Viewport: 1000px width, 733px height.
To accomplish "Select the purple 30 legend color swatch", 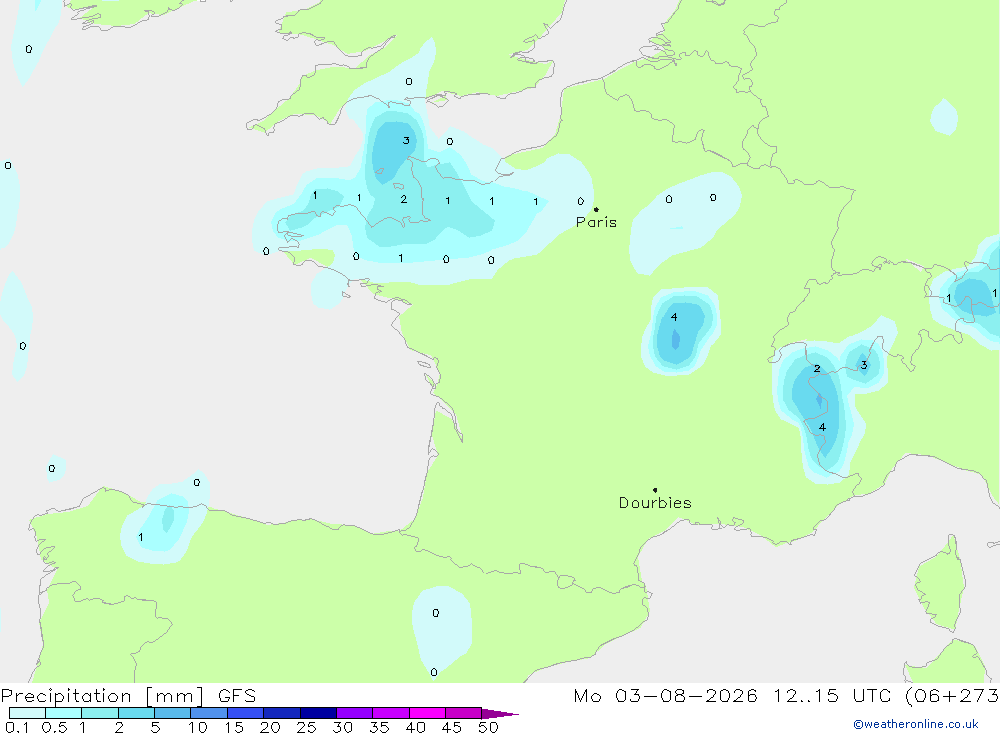I will pos(355,713).
